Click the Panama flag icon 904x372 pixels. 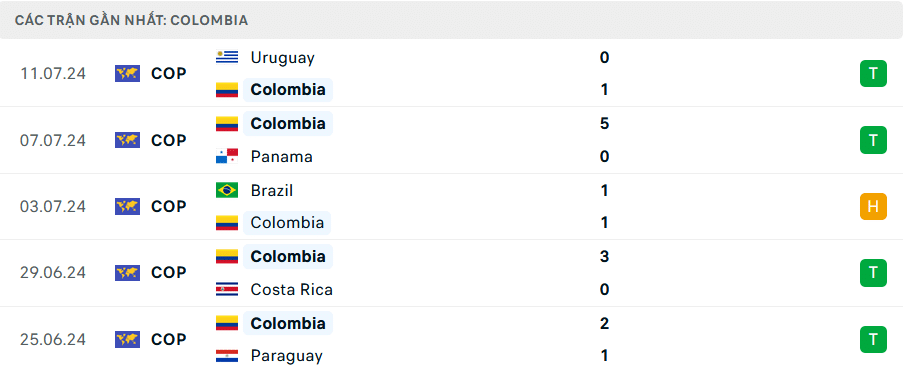click(227, 156)
